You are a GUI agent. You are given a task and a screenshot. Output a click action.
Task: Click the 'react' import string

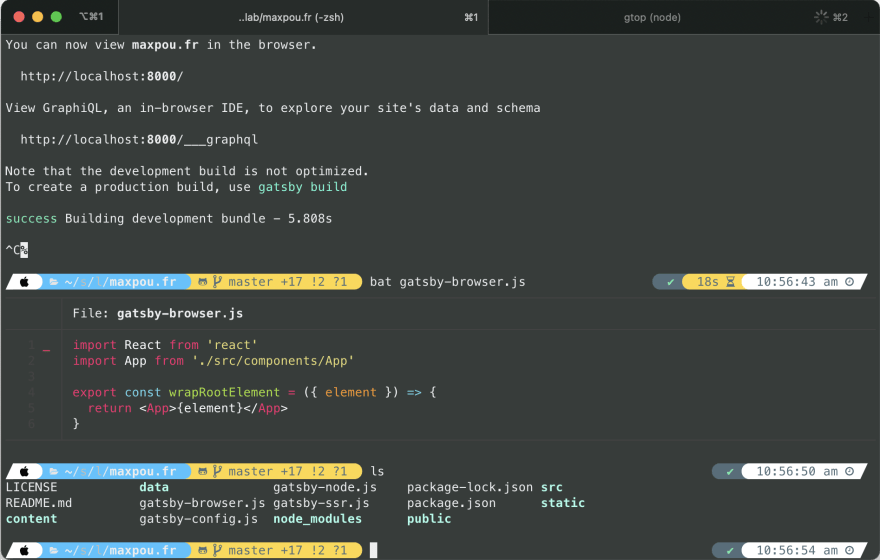pos(232,345)
